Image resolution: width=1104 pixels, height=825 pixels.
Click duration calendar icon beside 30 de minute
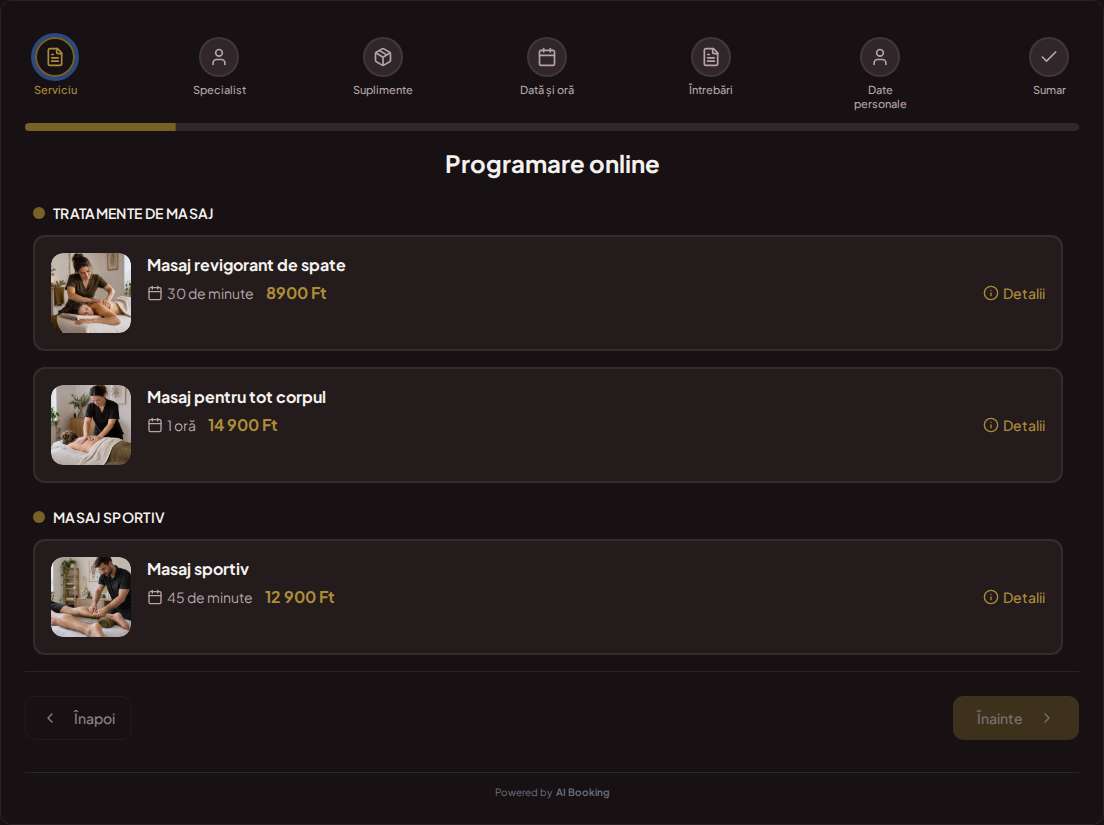pos(155,294)
